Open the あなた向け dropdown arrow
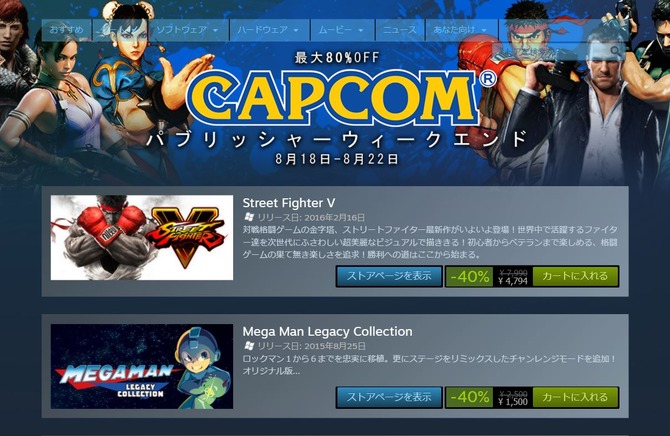This screenshot has width=670, height=436. click(x=484, y=30)
